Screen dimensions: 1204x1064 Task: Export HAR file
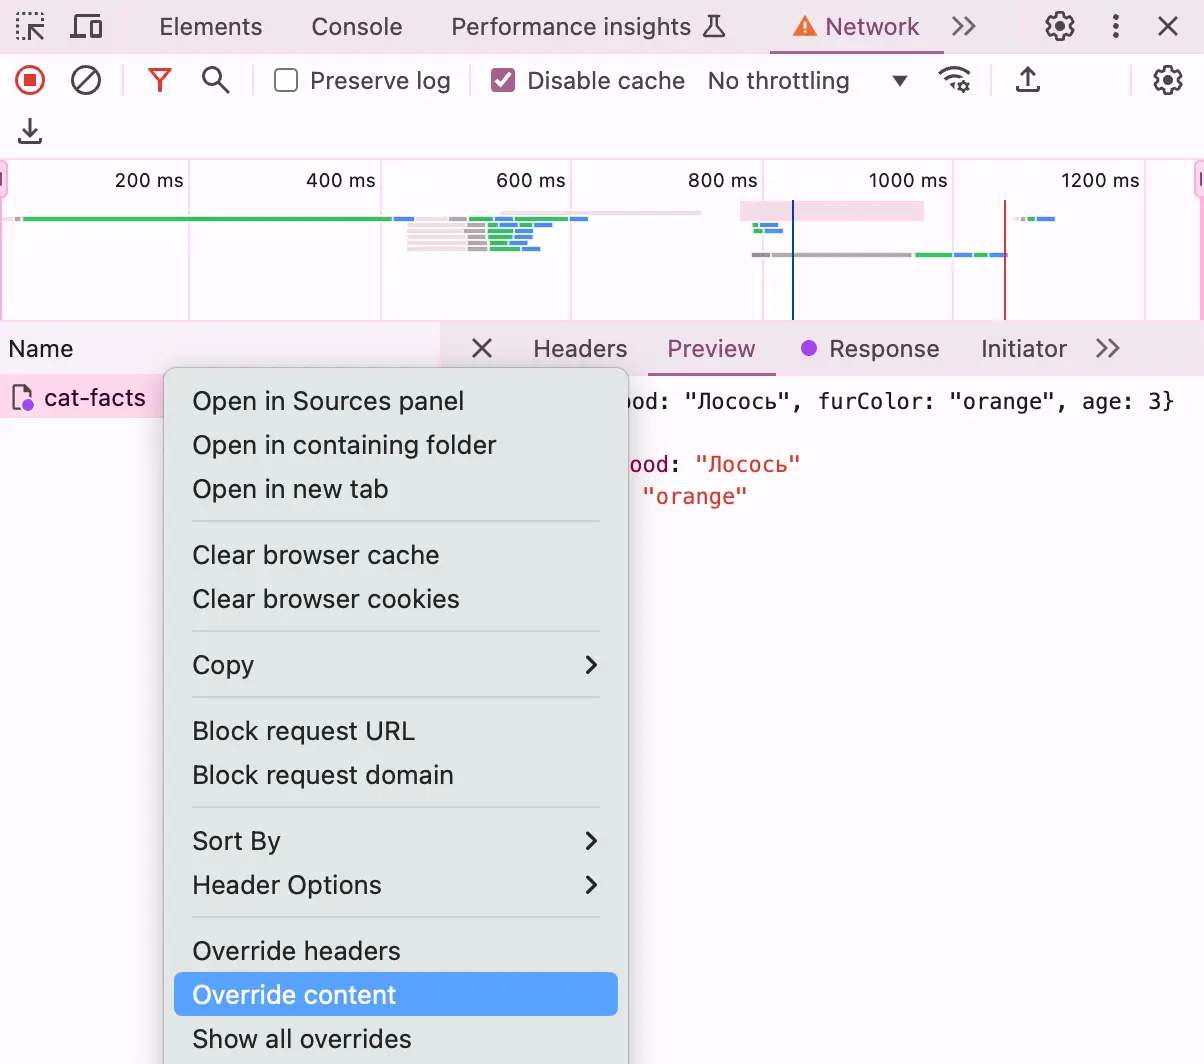point(1028,80)
